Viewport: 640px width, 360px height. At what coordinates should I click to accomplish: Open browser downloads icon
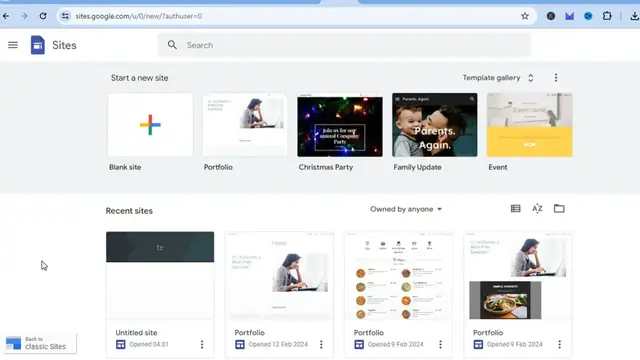(634, 16)
